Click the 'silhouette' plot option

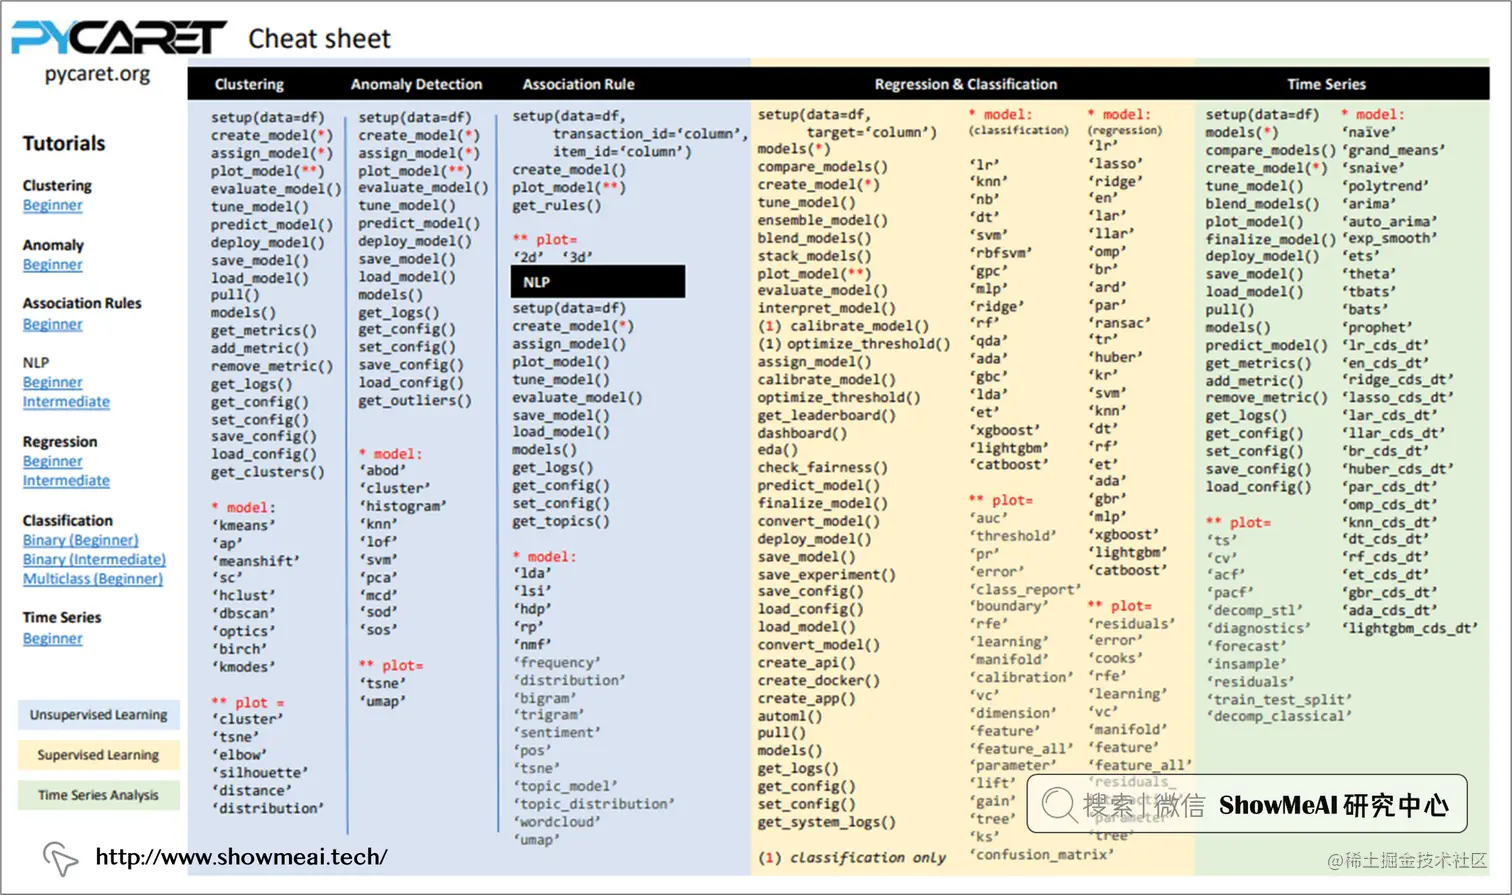(x=259, y=773)
